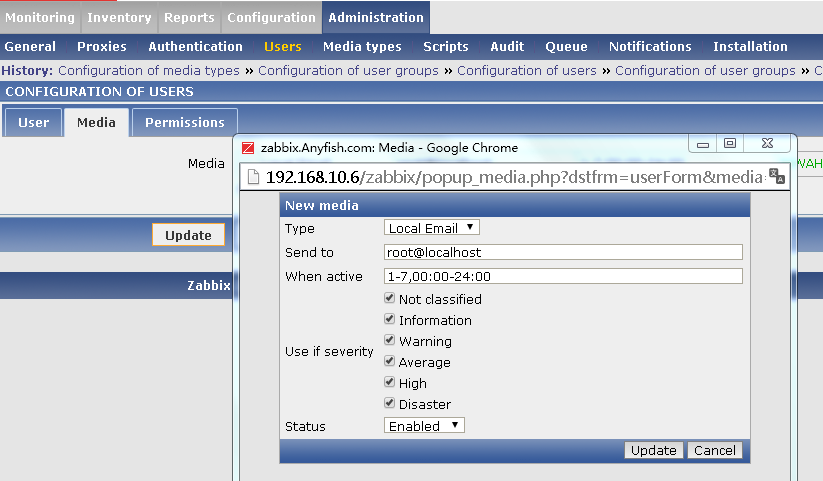Image resolution: width=823 pixels, height=481 pixels.
Task: Open the Notifications submenu
Action: click(x=650, y=47)
